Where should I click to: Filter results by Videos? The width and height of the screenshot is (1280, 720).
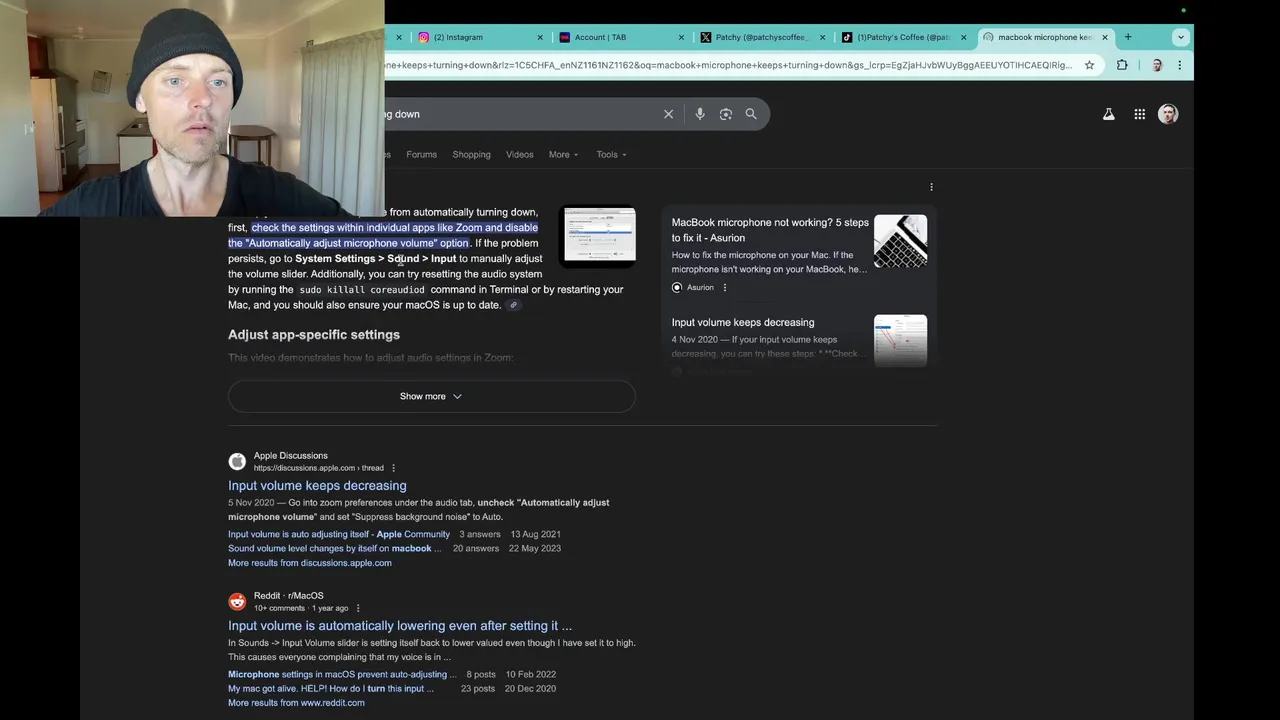pos(519,155)
